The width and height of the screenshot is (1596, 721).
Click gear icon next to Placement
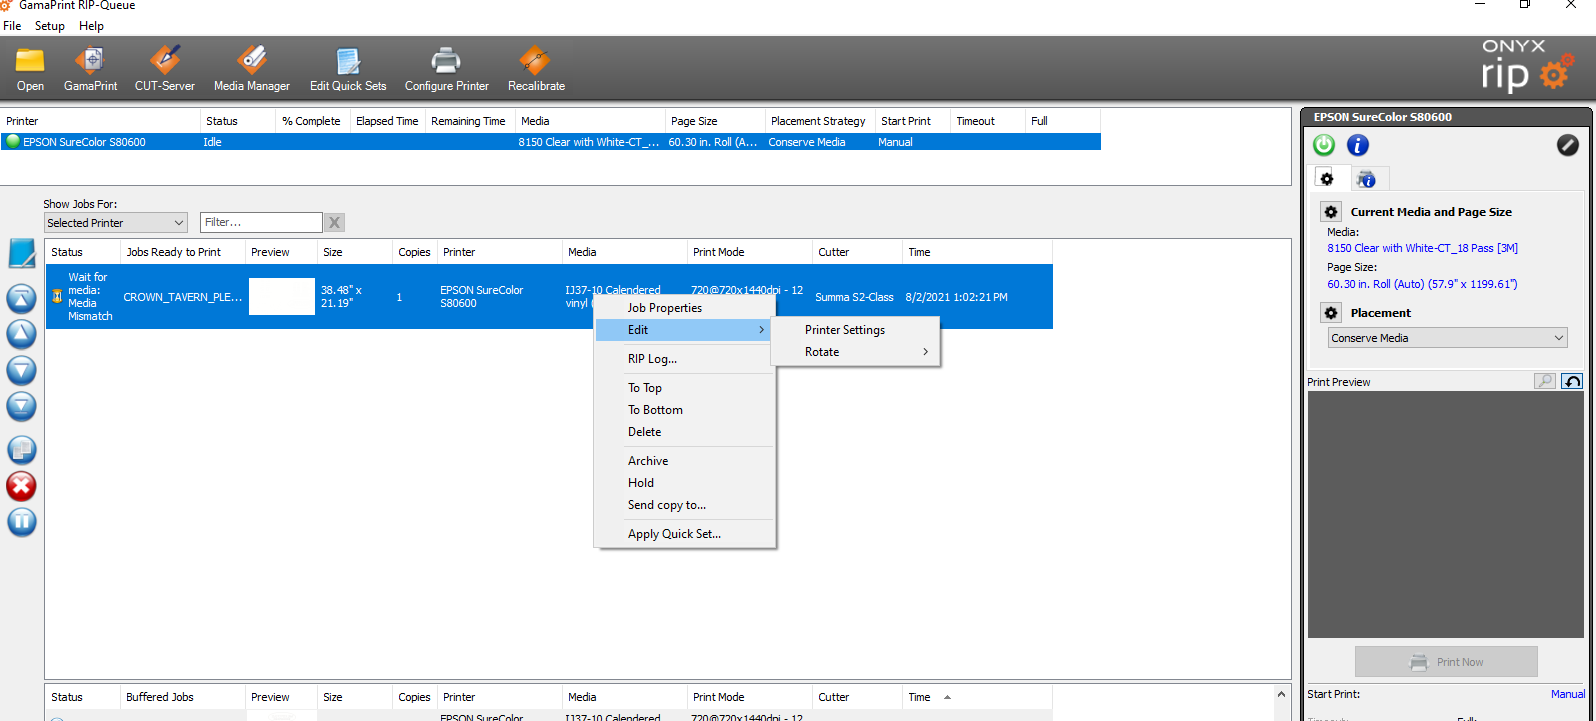[x=1331, y=313]
